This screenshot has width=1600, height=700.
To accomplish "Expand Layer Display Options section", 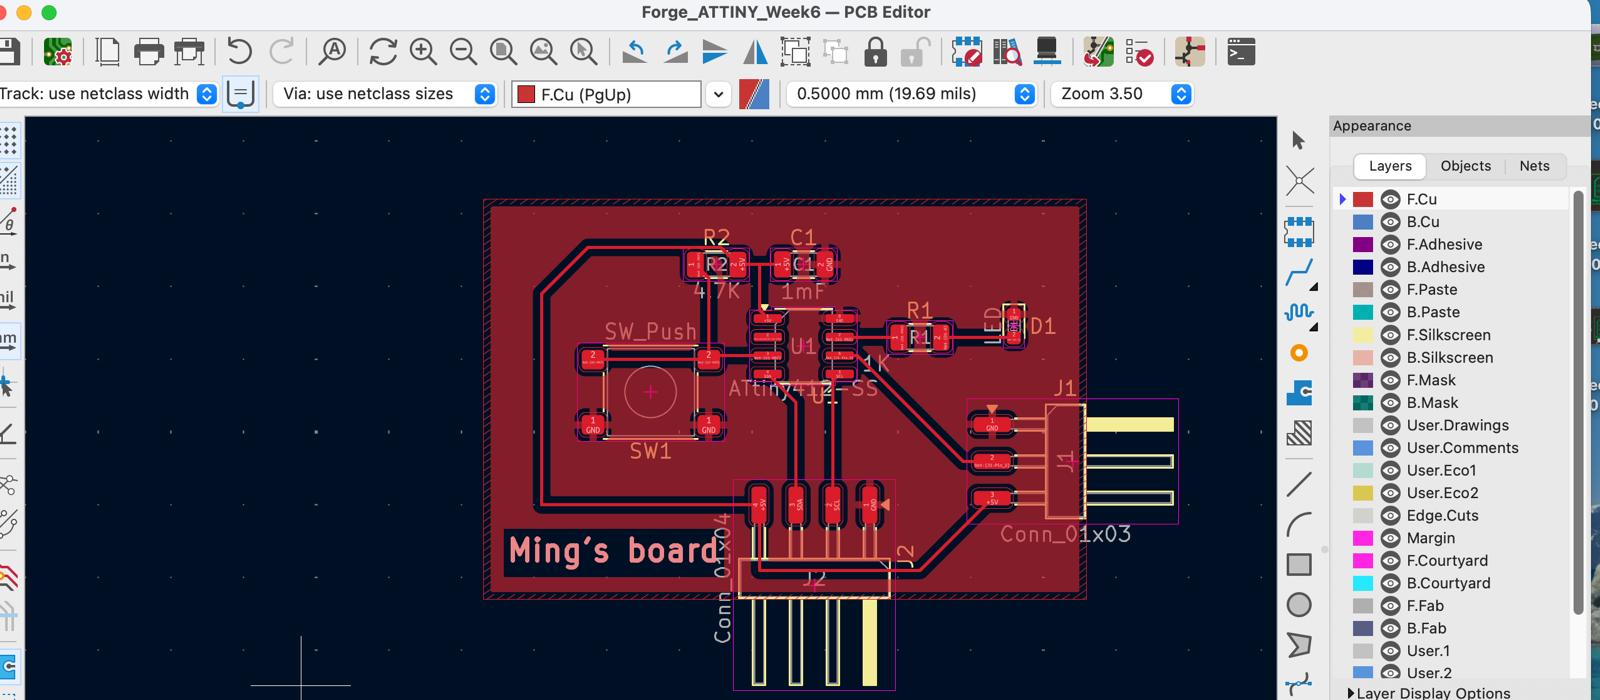I will (1351, 693).
